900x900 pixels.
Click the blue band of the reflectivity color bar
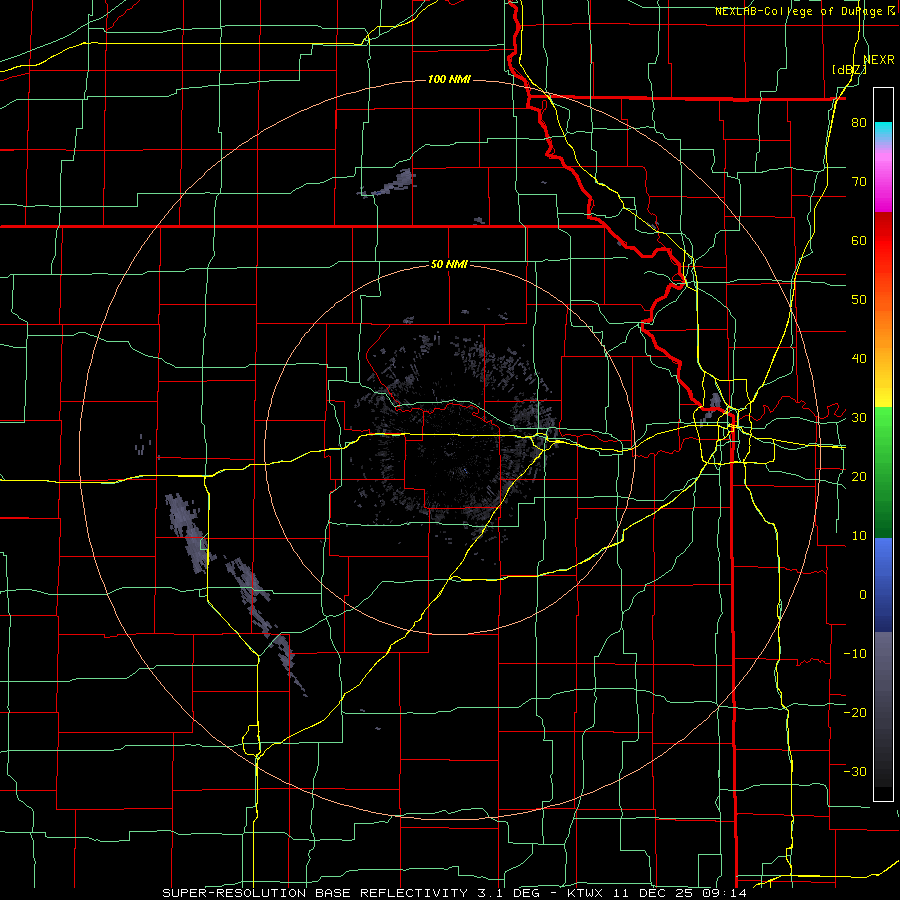[883, 585]
